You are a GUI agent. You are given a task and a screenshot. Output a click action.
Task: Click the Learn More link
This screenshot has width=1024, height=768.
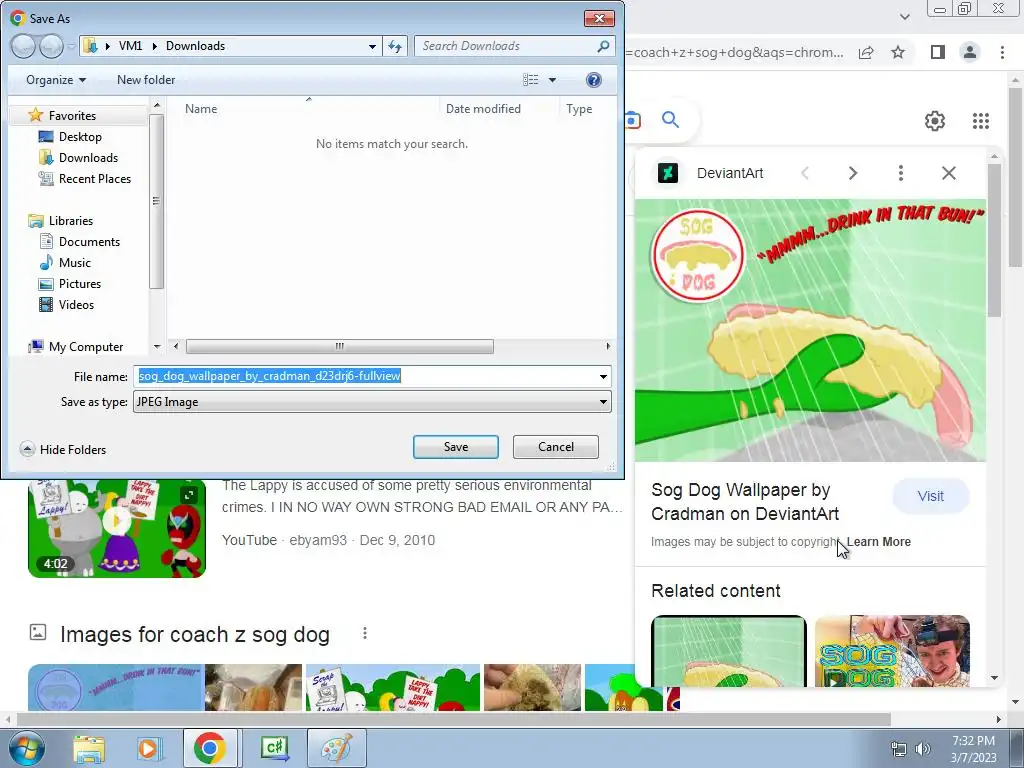point(879,542)
